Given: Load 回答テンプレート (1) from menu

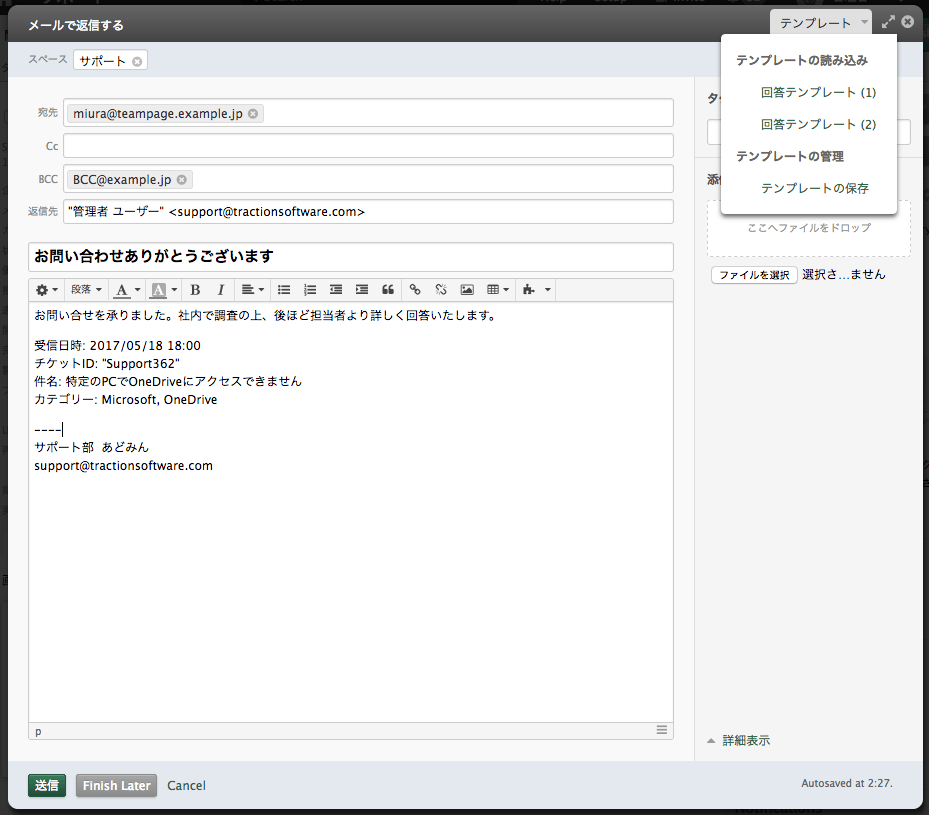Looking at the screenshot, I should pyautogui.click(x=817, y=93).
